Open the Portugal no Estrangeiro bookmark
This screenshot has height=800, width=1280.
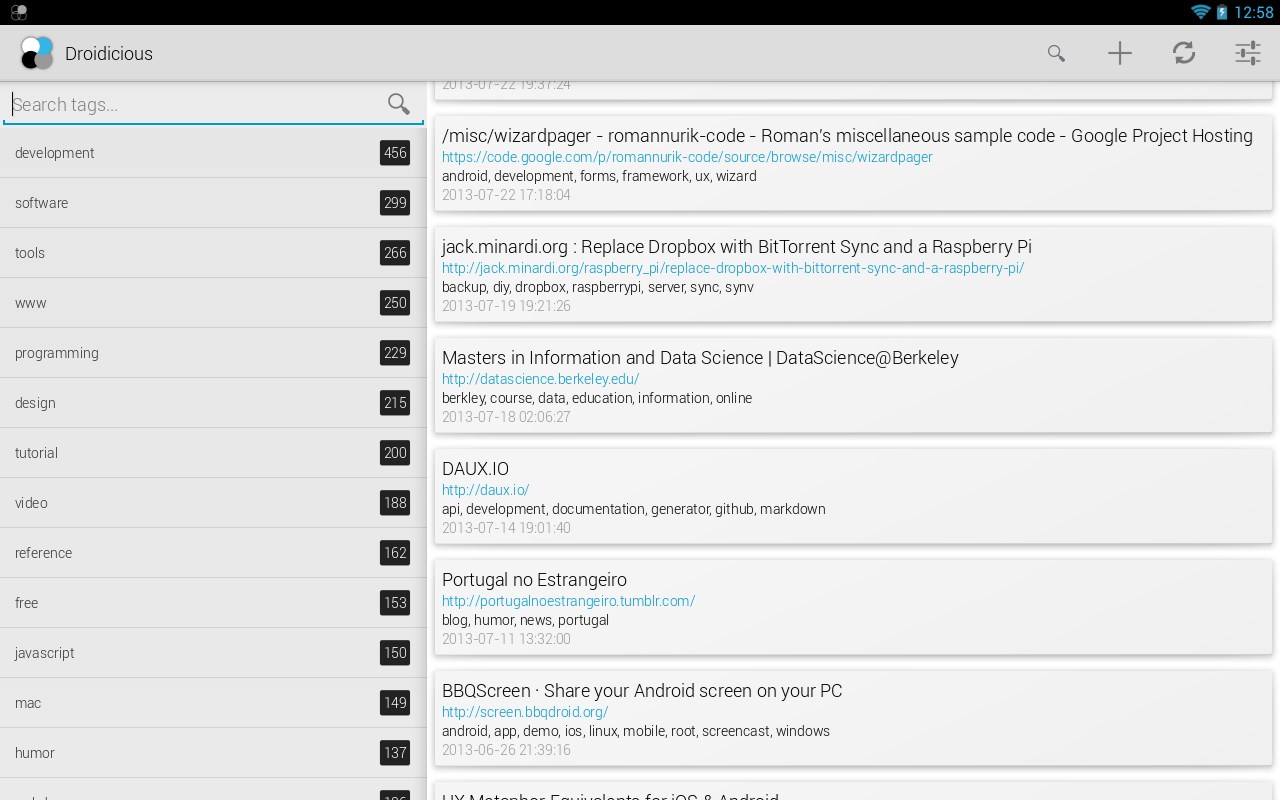point(534,580)
